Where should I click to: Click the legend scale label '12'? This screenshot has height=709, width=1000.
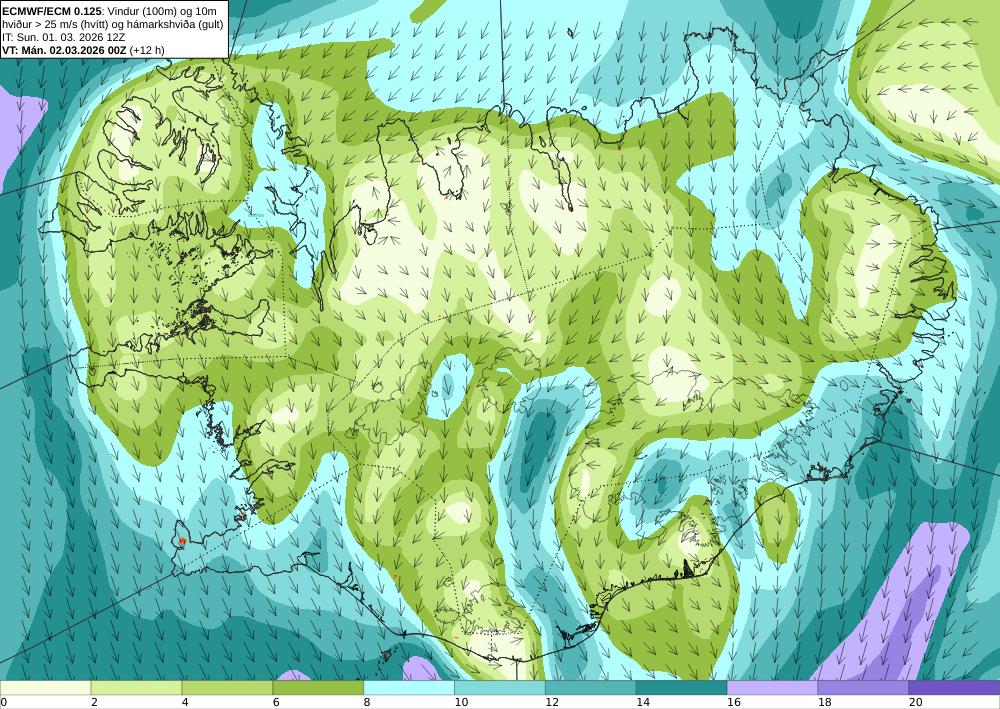point(552,703)
